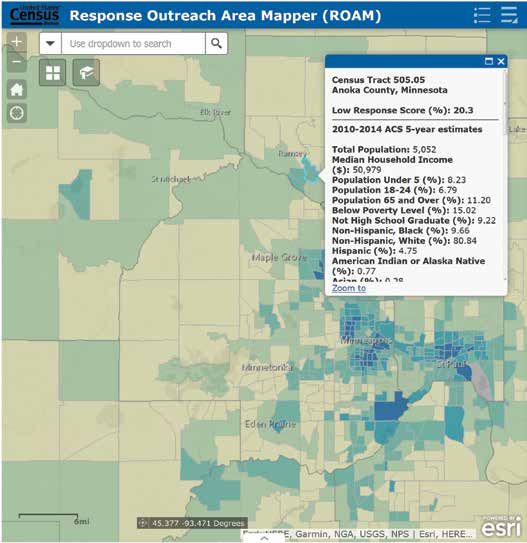Click the coordinate locator icon
This screenshot has width=527, height=543.
143,523
